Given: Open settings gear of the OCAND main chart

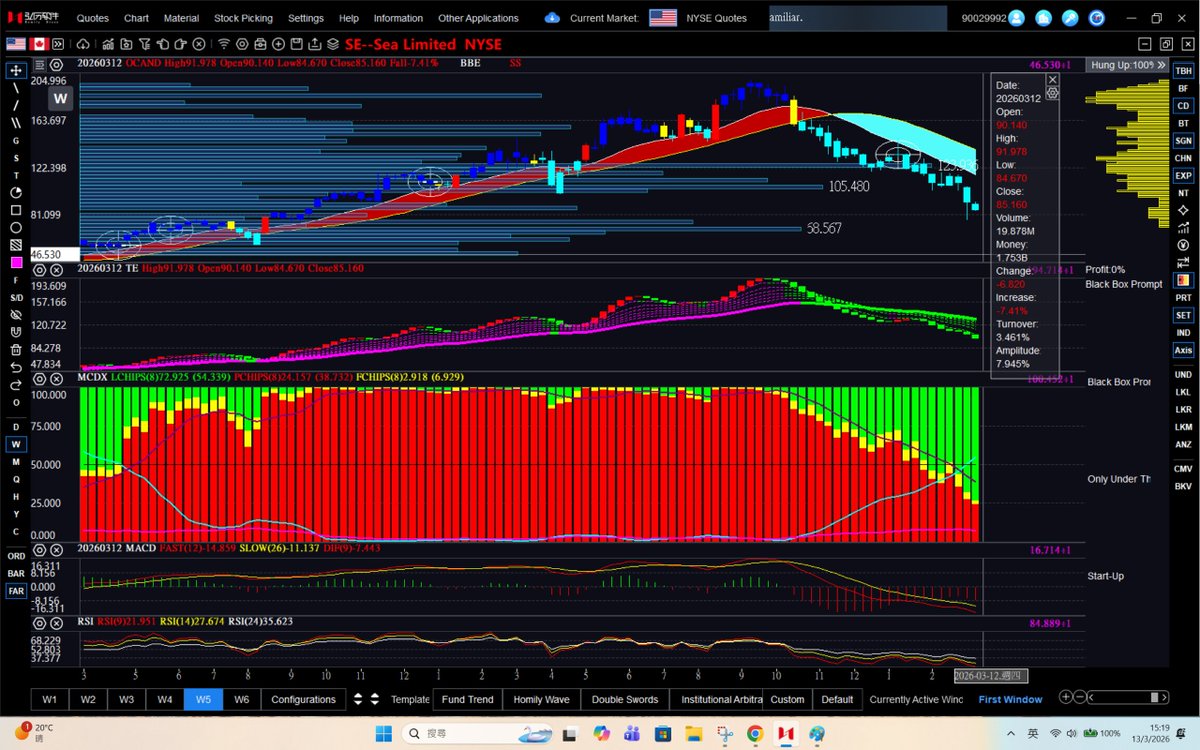Looking at the screenshot, I should pyautogui.click(x=56, y=65).
